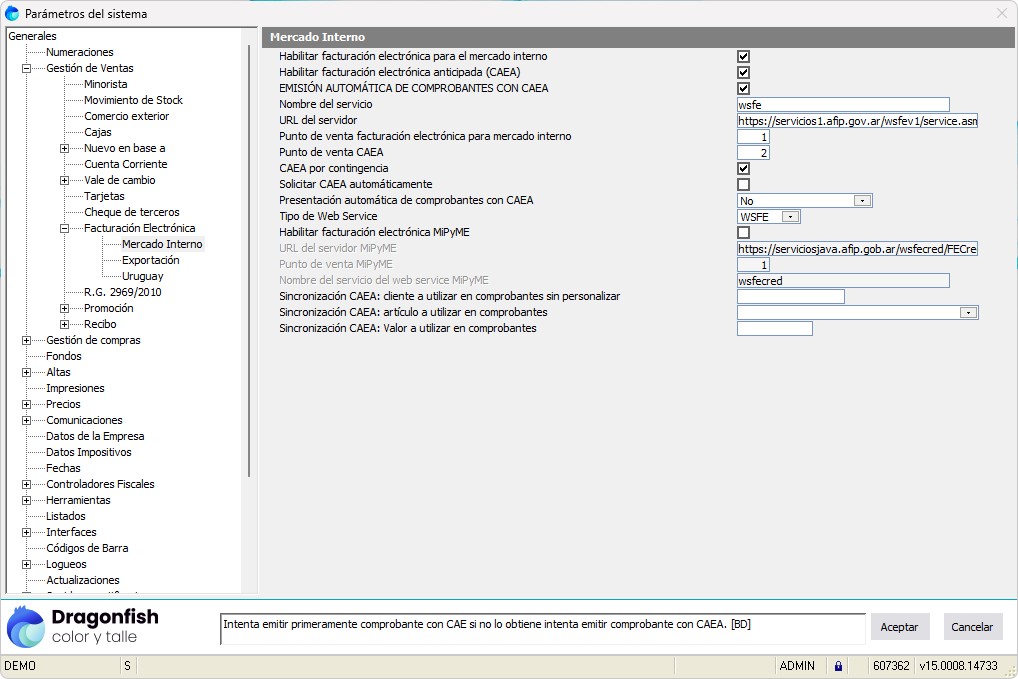The image size is (1018, 679).
Task: Open the artículo a utilizar dropdown
Action: 967,312
